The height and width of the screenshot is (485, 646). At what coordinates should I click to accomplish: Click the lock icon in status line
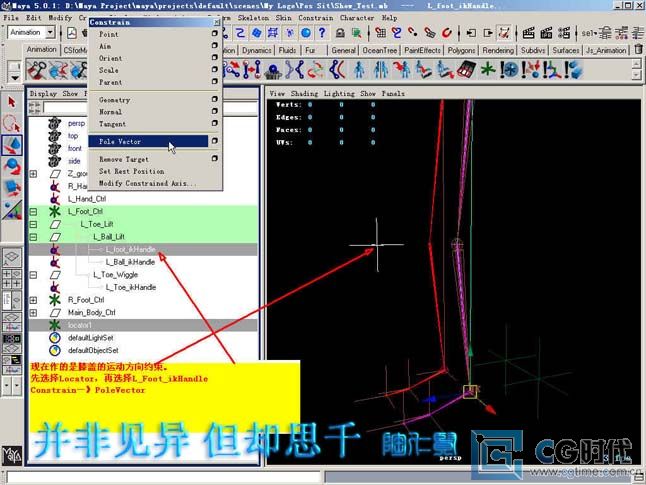pos(340,33)
